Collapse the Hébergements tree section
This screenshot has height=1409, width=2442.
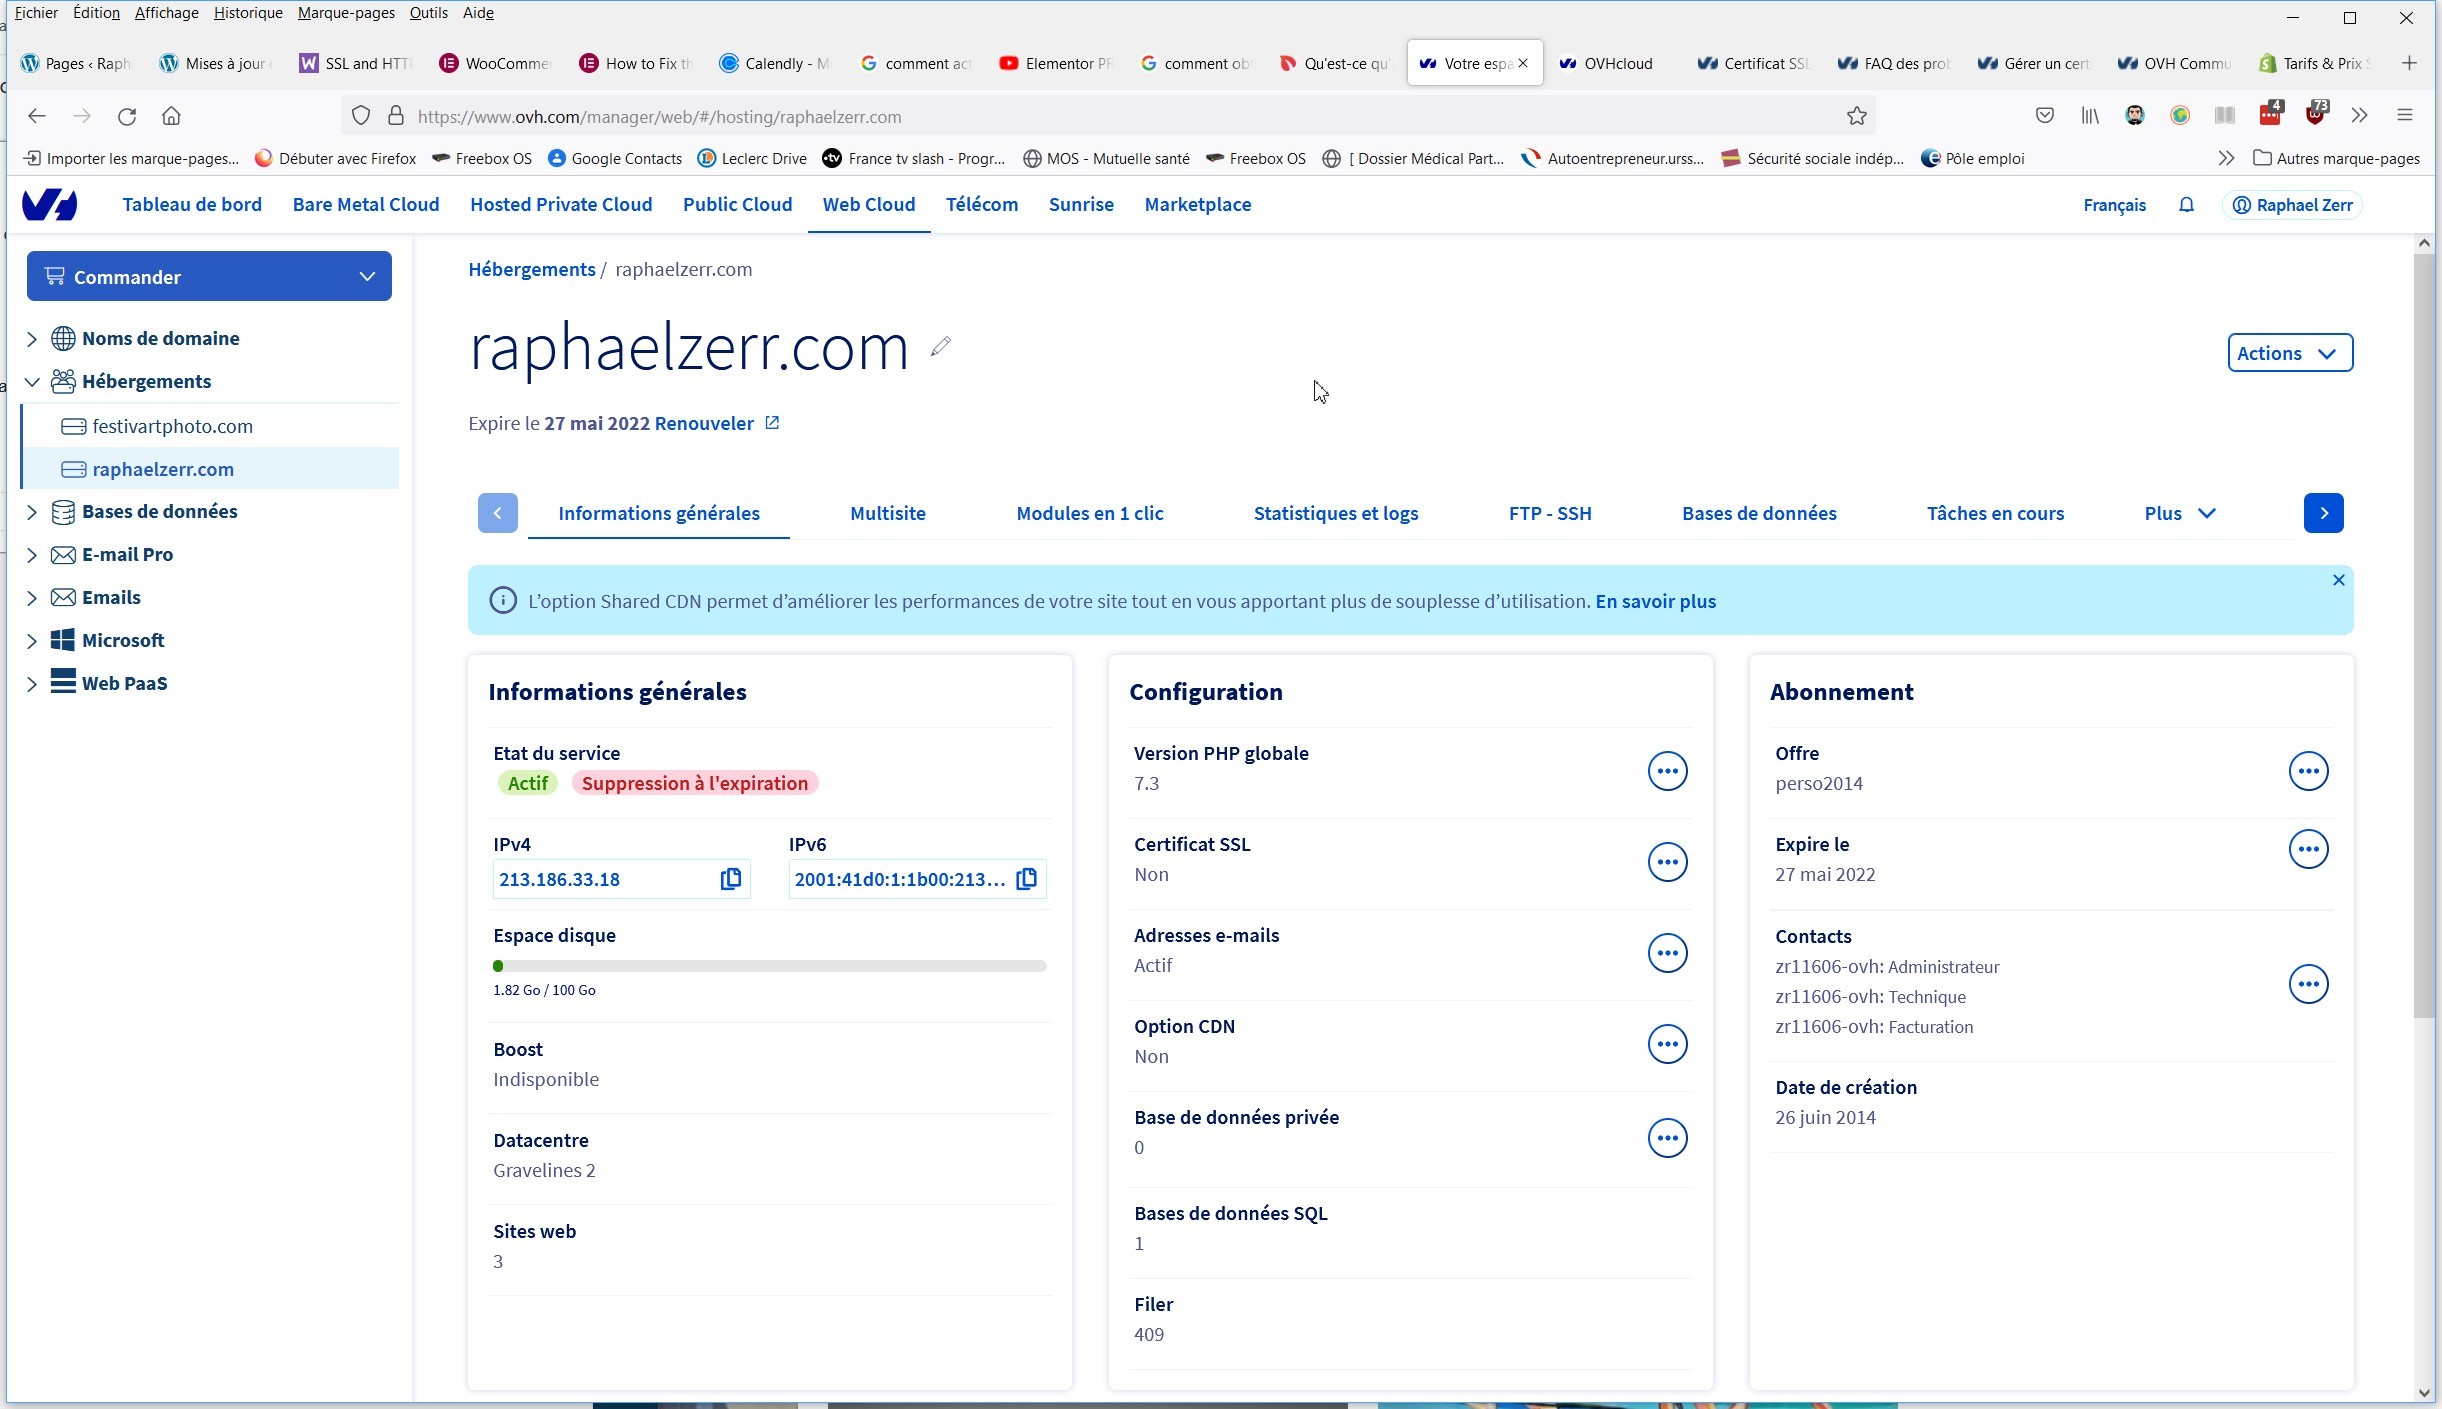[x=32, y=382]
